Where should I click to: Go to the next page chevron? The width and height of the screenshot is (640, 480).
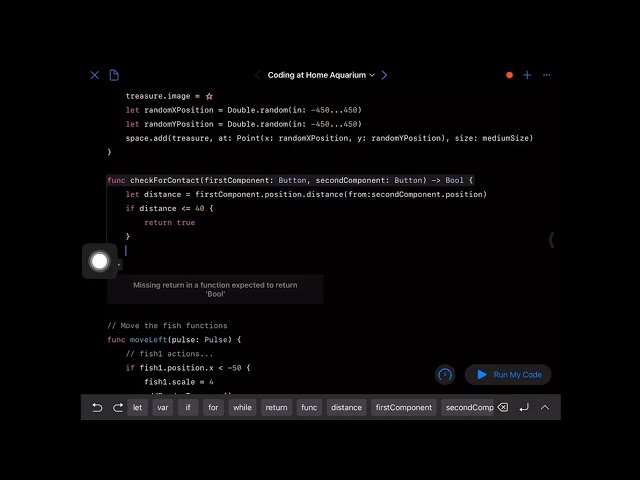(384, 75)
